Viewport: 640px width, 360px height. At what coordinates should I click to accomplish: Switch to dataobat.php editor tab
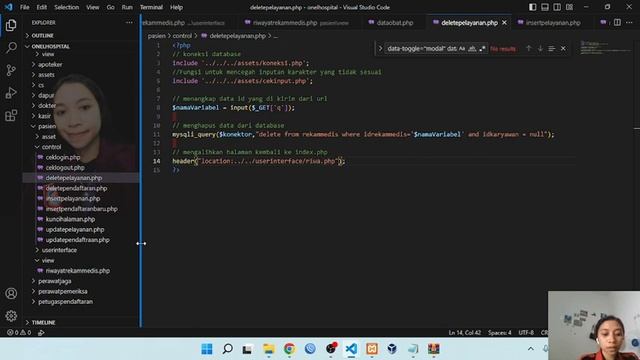pos(394,22)
